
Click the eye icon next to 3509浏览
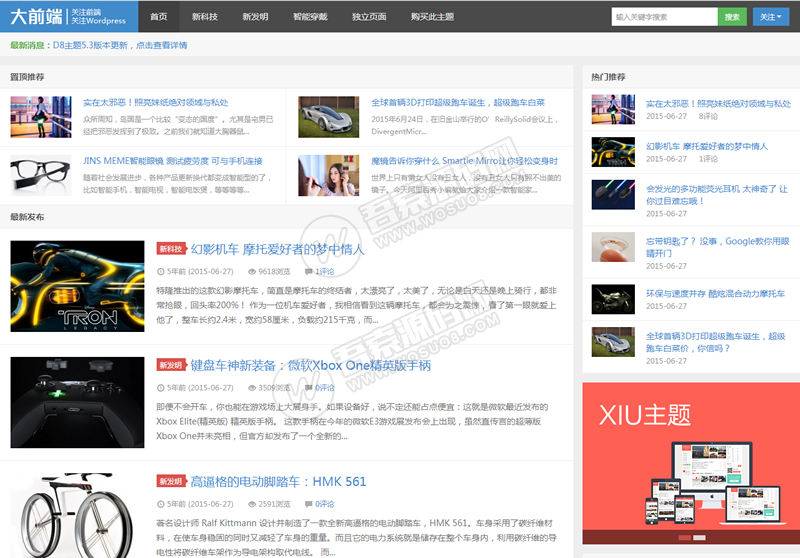click(x=252, y=388)
